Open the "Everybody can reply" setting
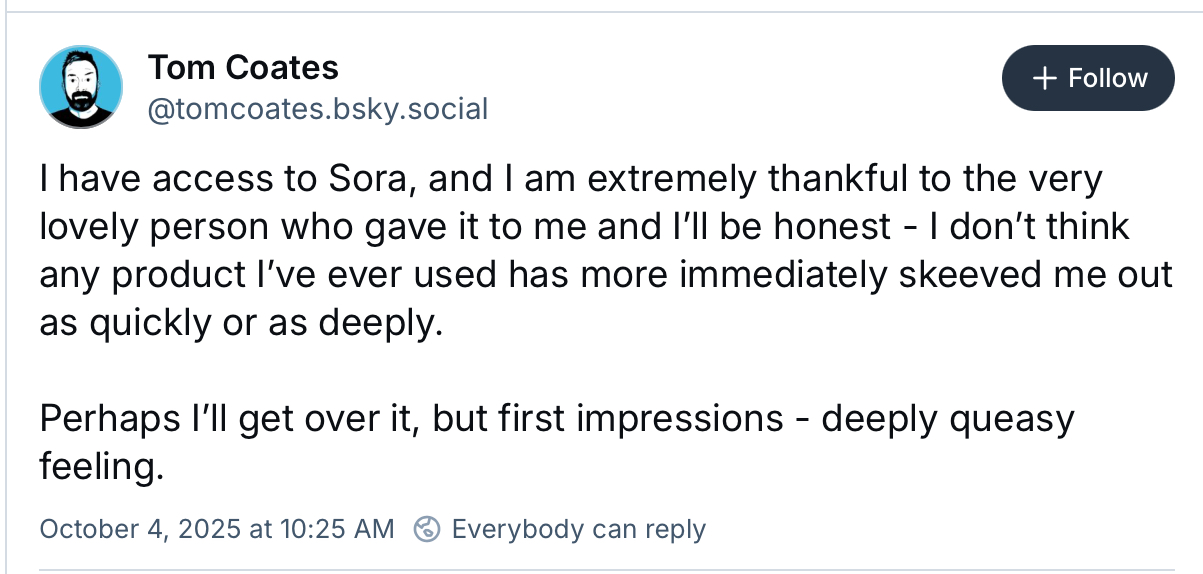This screenshot has height=574, width=1203. (579, 529)
